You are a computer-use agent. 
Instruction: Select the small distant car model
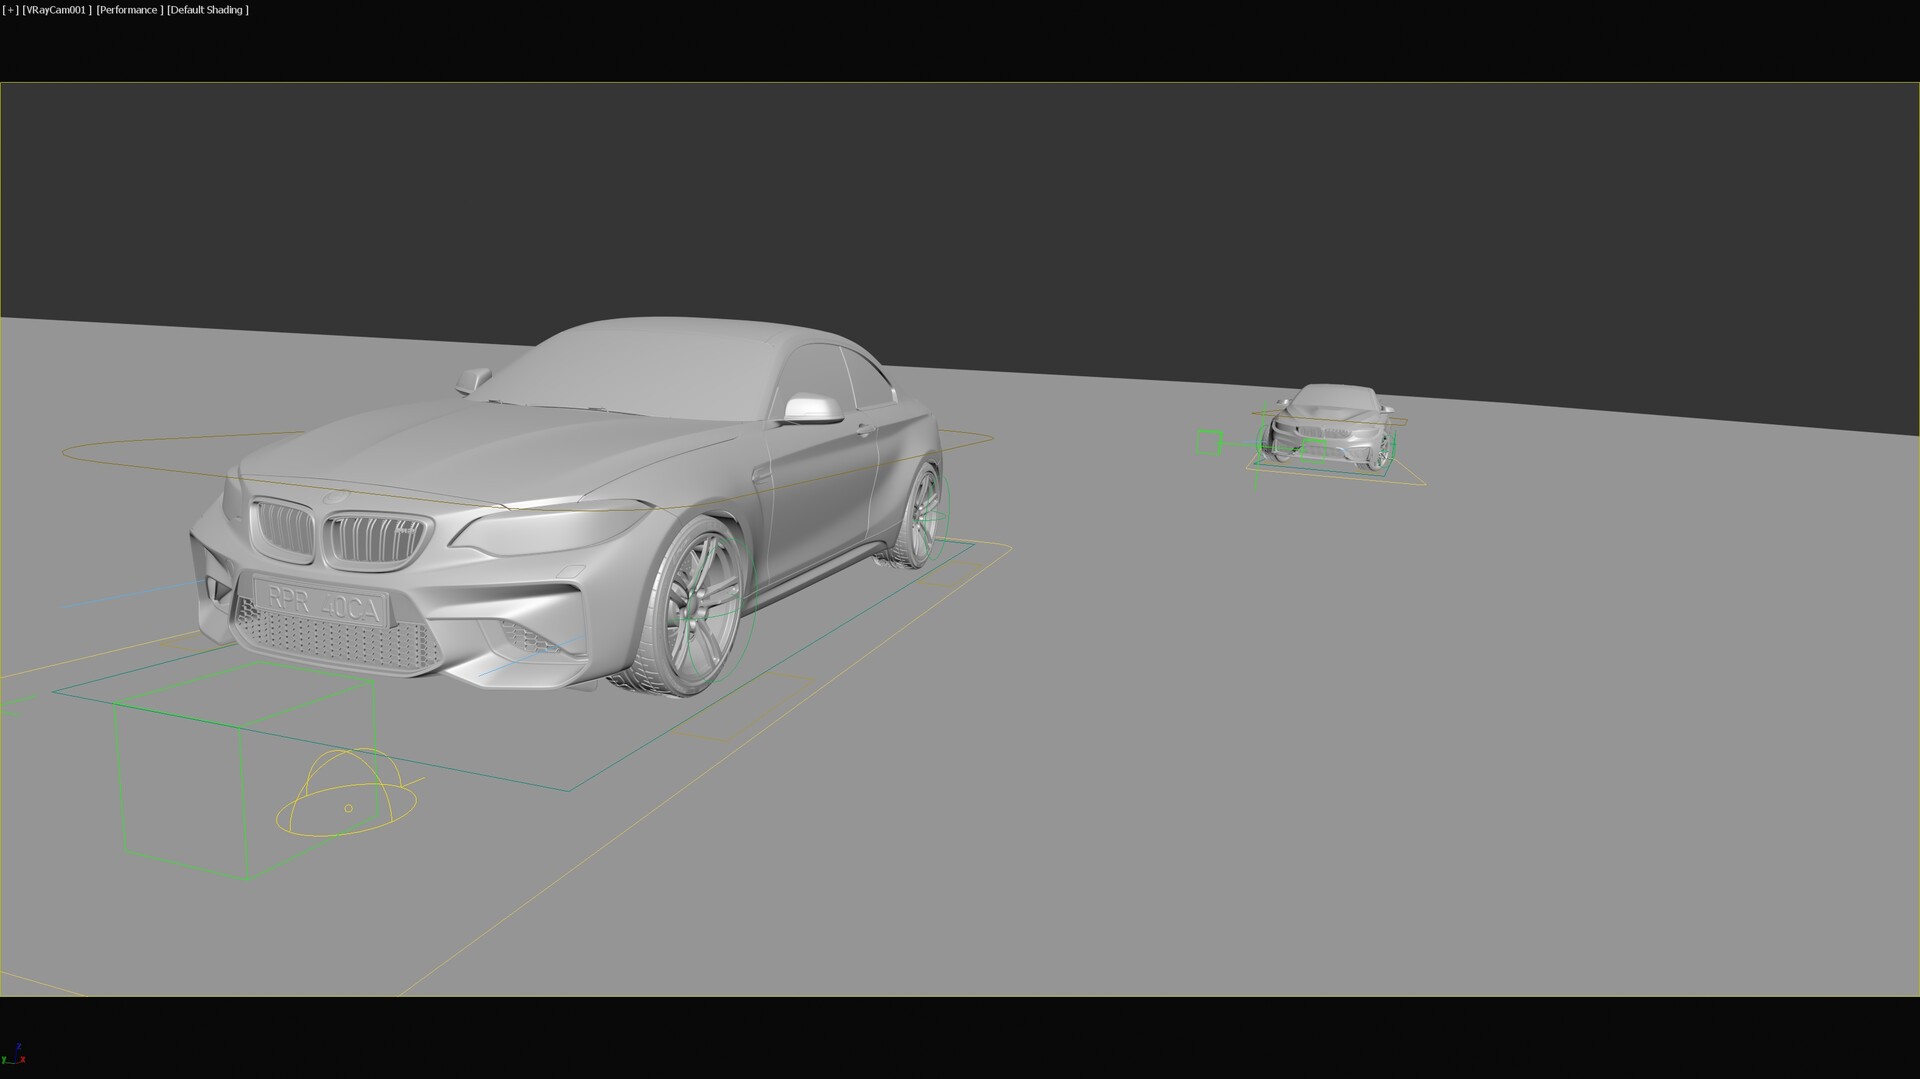pyautogui.click(x=1331, y=427)
